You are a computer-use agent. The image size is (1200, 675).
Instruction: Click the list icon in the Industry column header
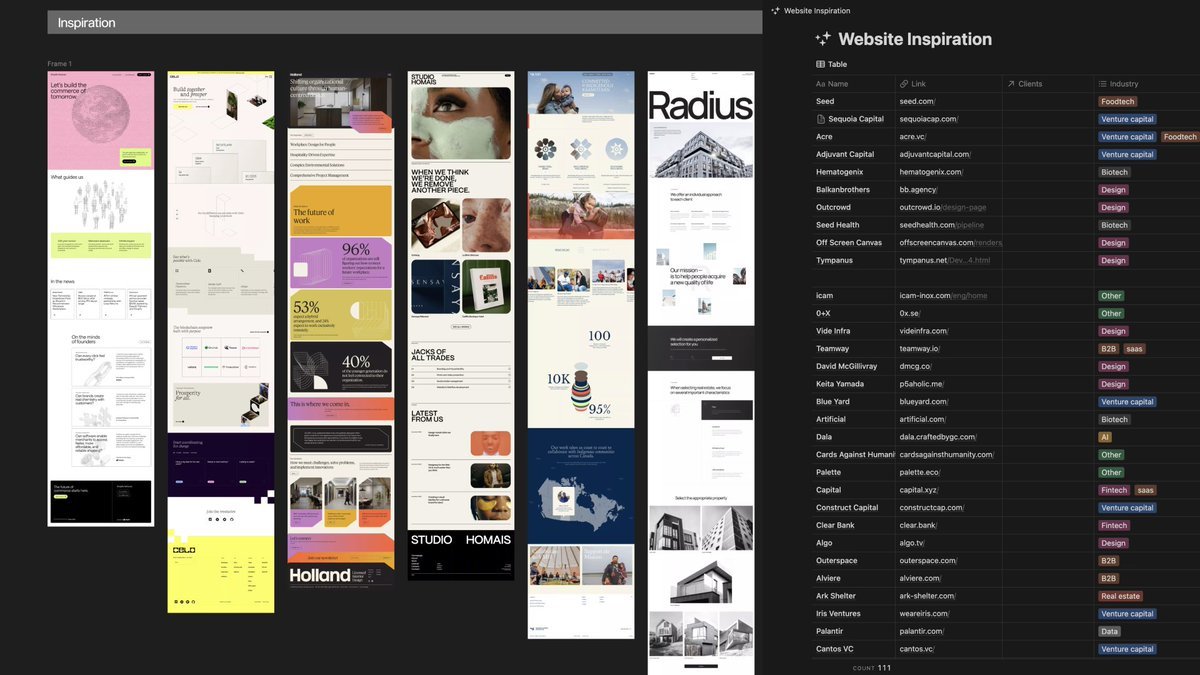click(x=1103, y=84)
